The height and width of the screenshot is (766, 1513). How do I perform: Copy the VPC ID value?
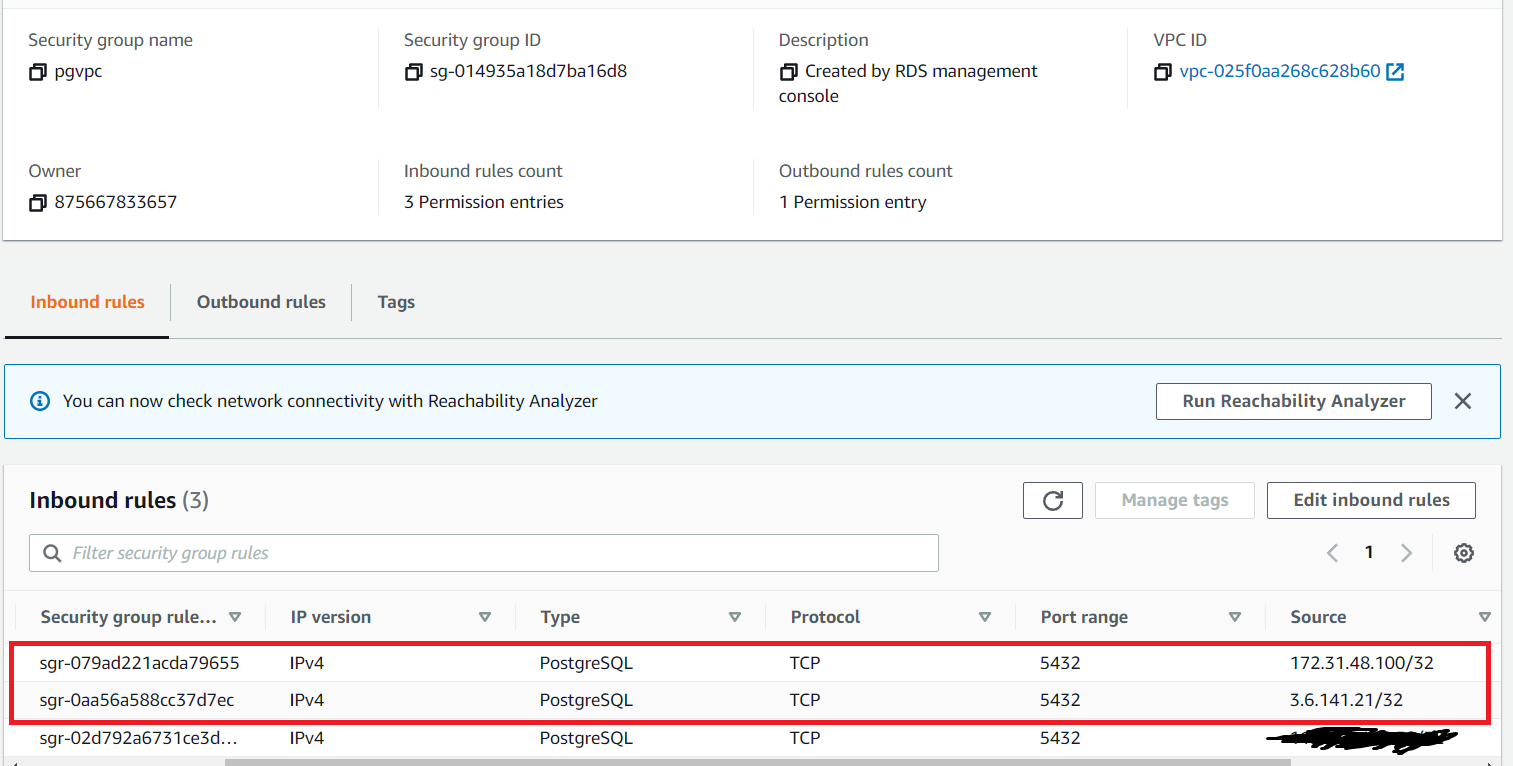pos(1162,72)
